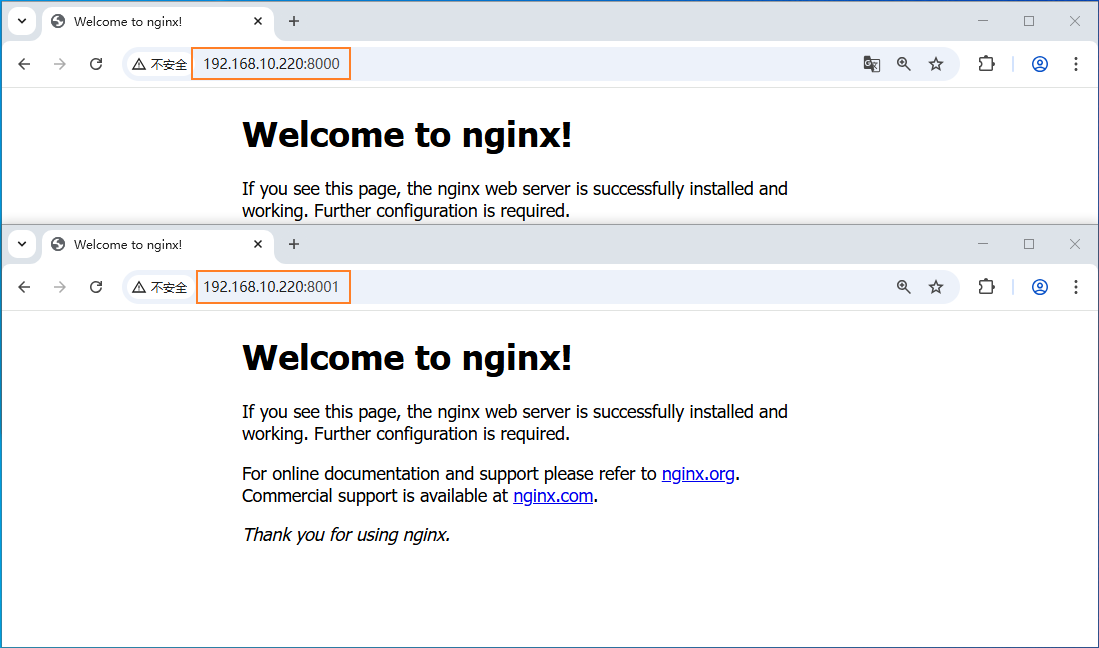Image resolution: width=1099 pixels, height=648 pixels.
Task: Open tab search chevron in bottom window
Action: click(x=22, y=244)
